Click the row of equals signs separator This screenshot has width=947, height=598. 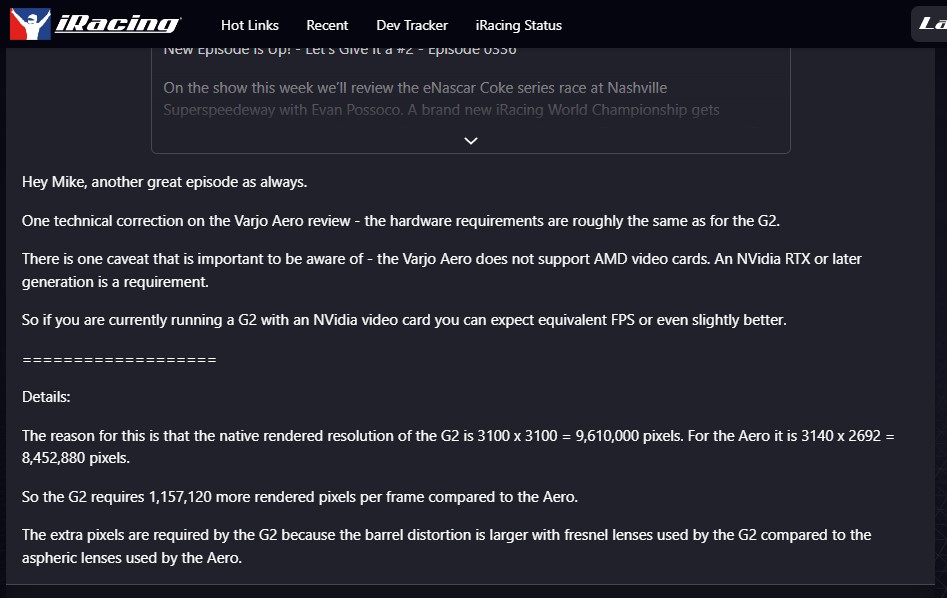click(x=119, y=360)
